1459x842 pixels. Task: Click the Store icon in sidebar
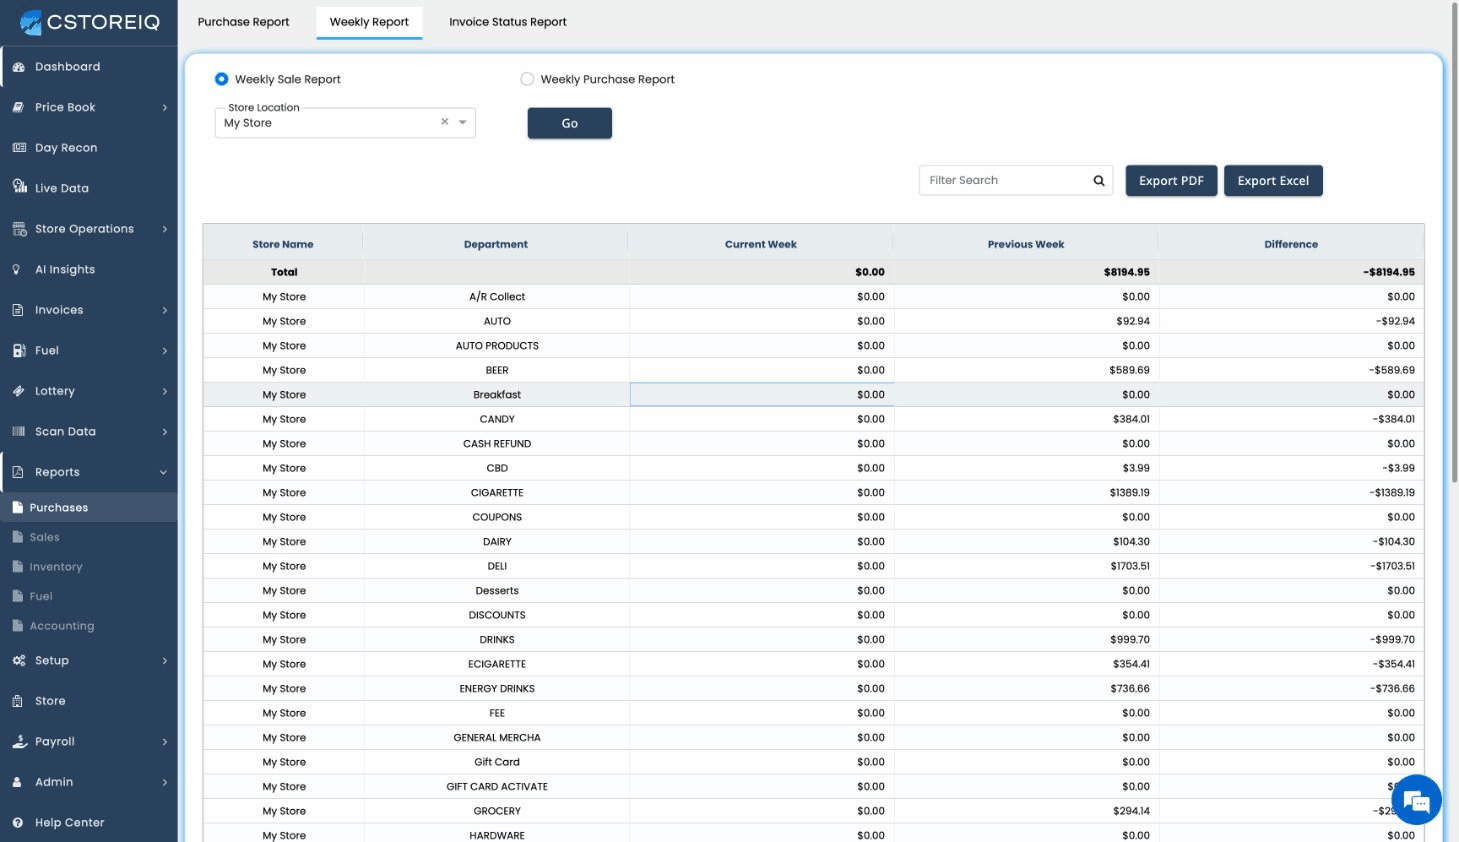(x=18, y=701)
